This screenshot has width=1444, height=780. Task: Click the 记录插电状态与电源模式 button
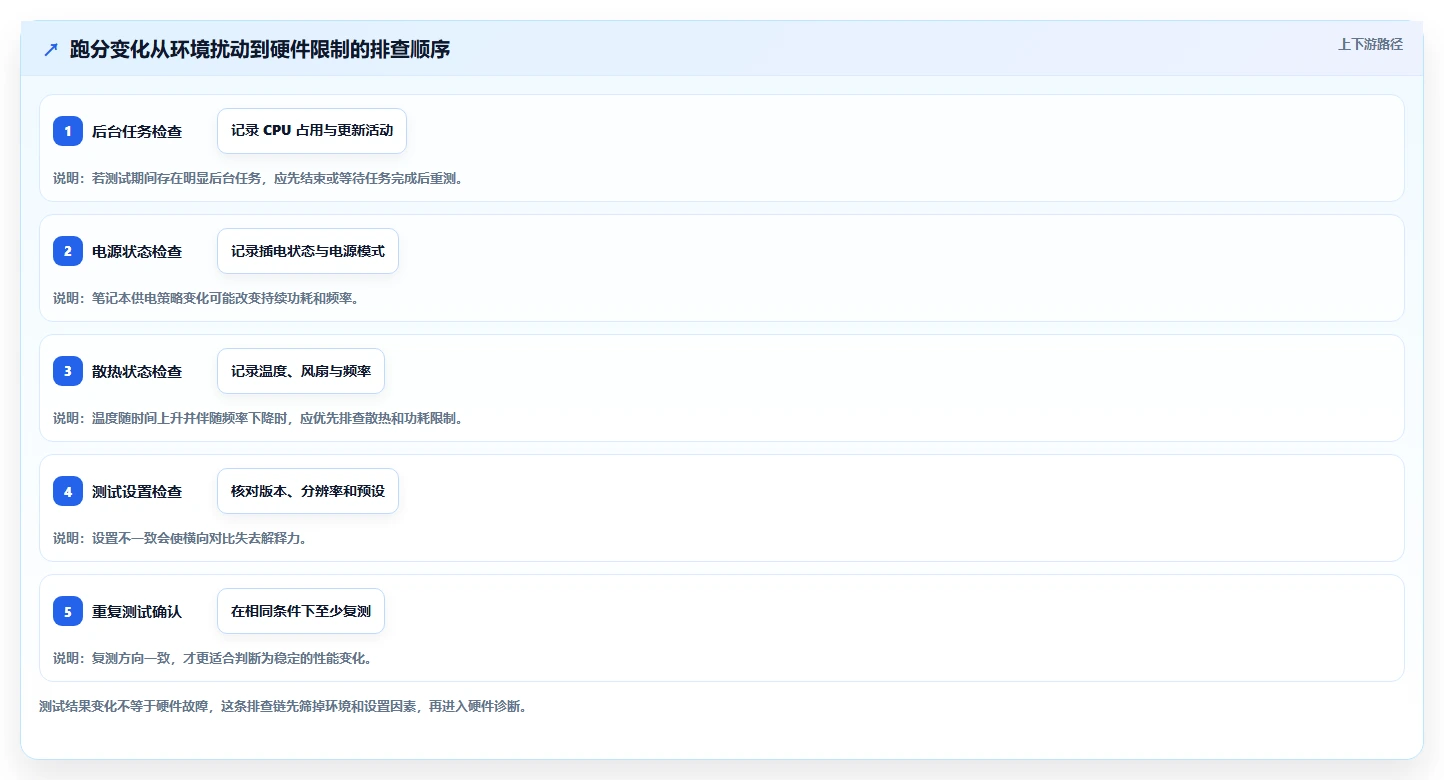pos(308,251)
